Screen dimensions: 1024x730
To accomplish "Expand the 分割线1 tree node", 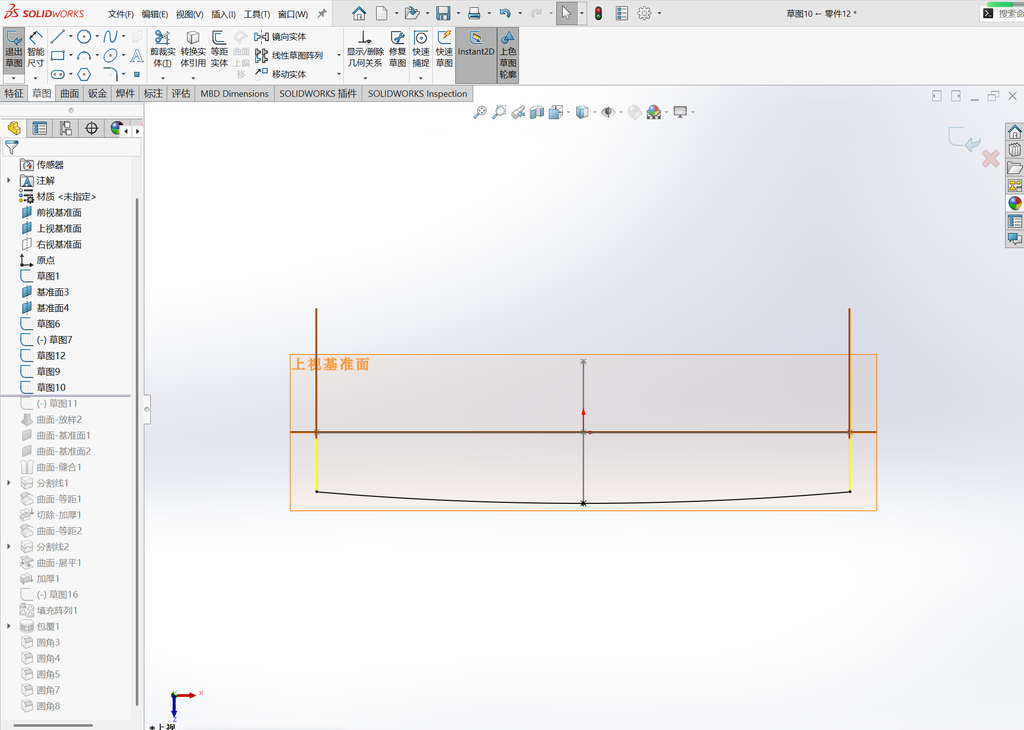I will click(x=8, y=483).
